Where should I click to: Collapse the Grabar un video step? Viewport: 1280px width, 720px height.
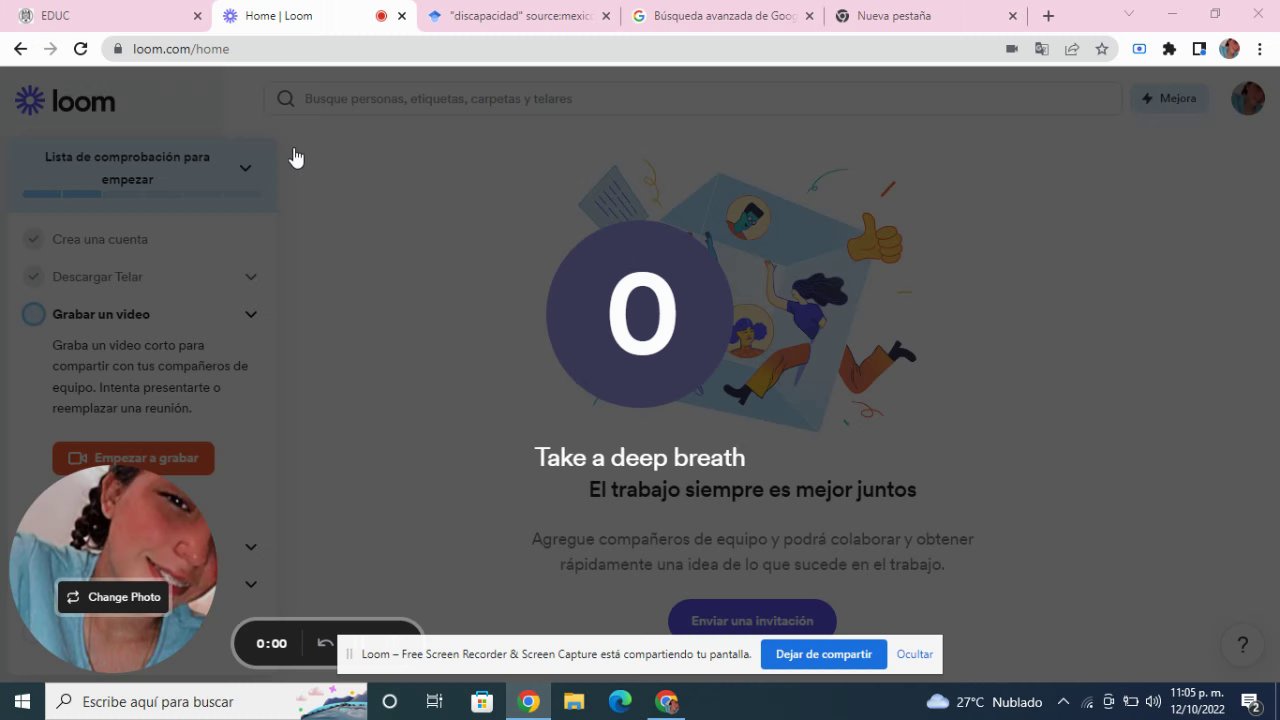click(251, 314)
